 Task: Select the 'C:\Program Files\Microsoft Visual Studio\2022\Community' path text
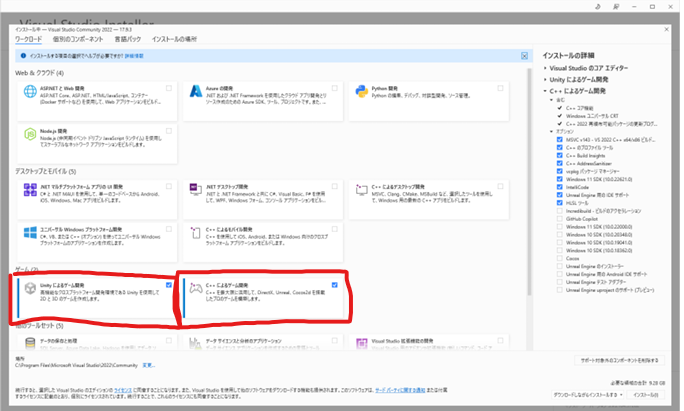click(76, 365)
